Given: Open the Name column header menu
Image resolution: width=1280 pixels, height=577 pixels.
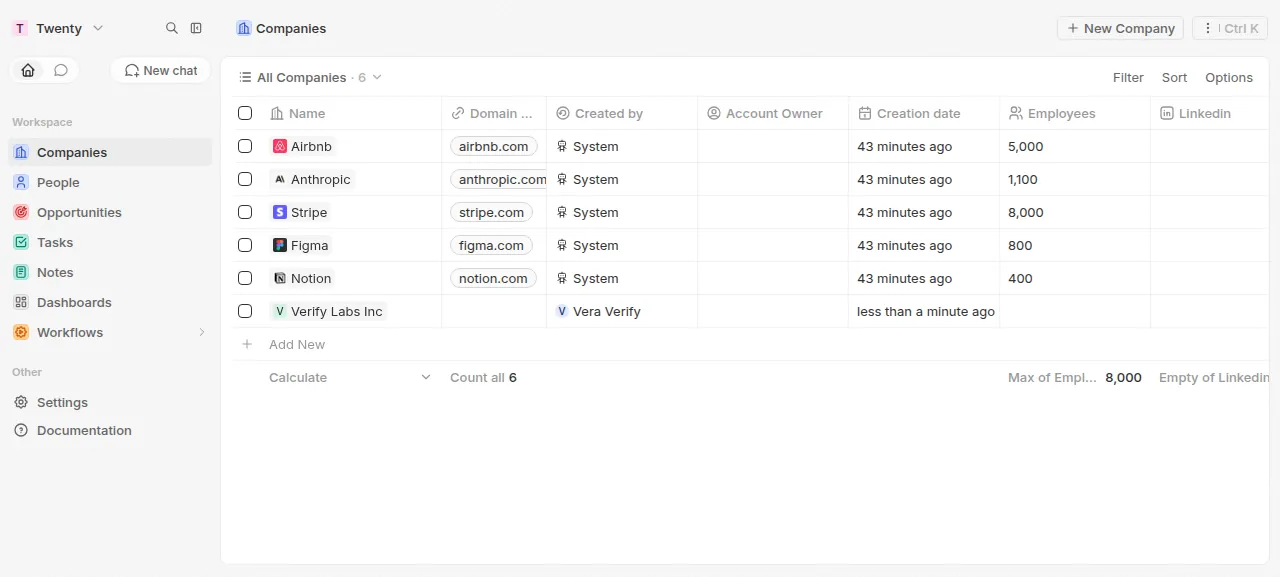Looking at the screenshot, I should tap(351, 113).
